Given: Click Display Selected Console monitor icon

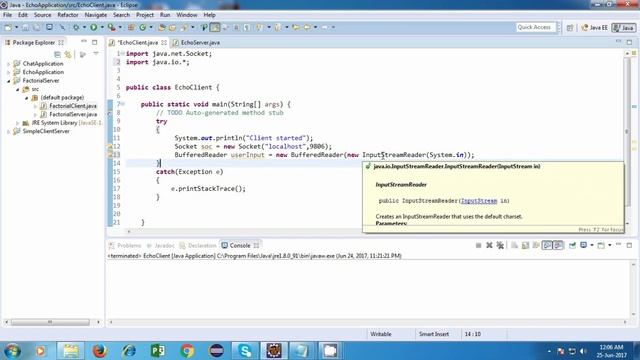Looking at the screenshot, I should [584, 245].
